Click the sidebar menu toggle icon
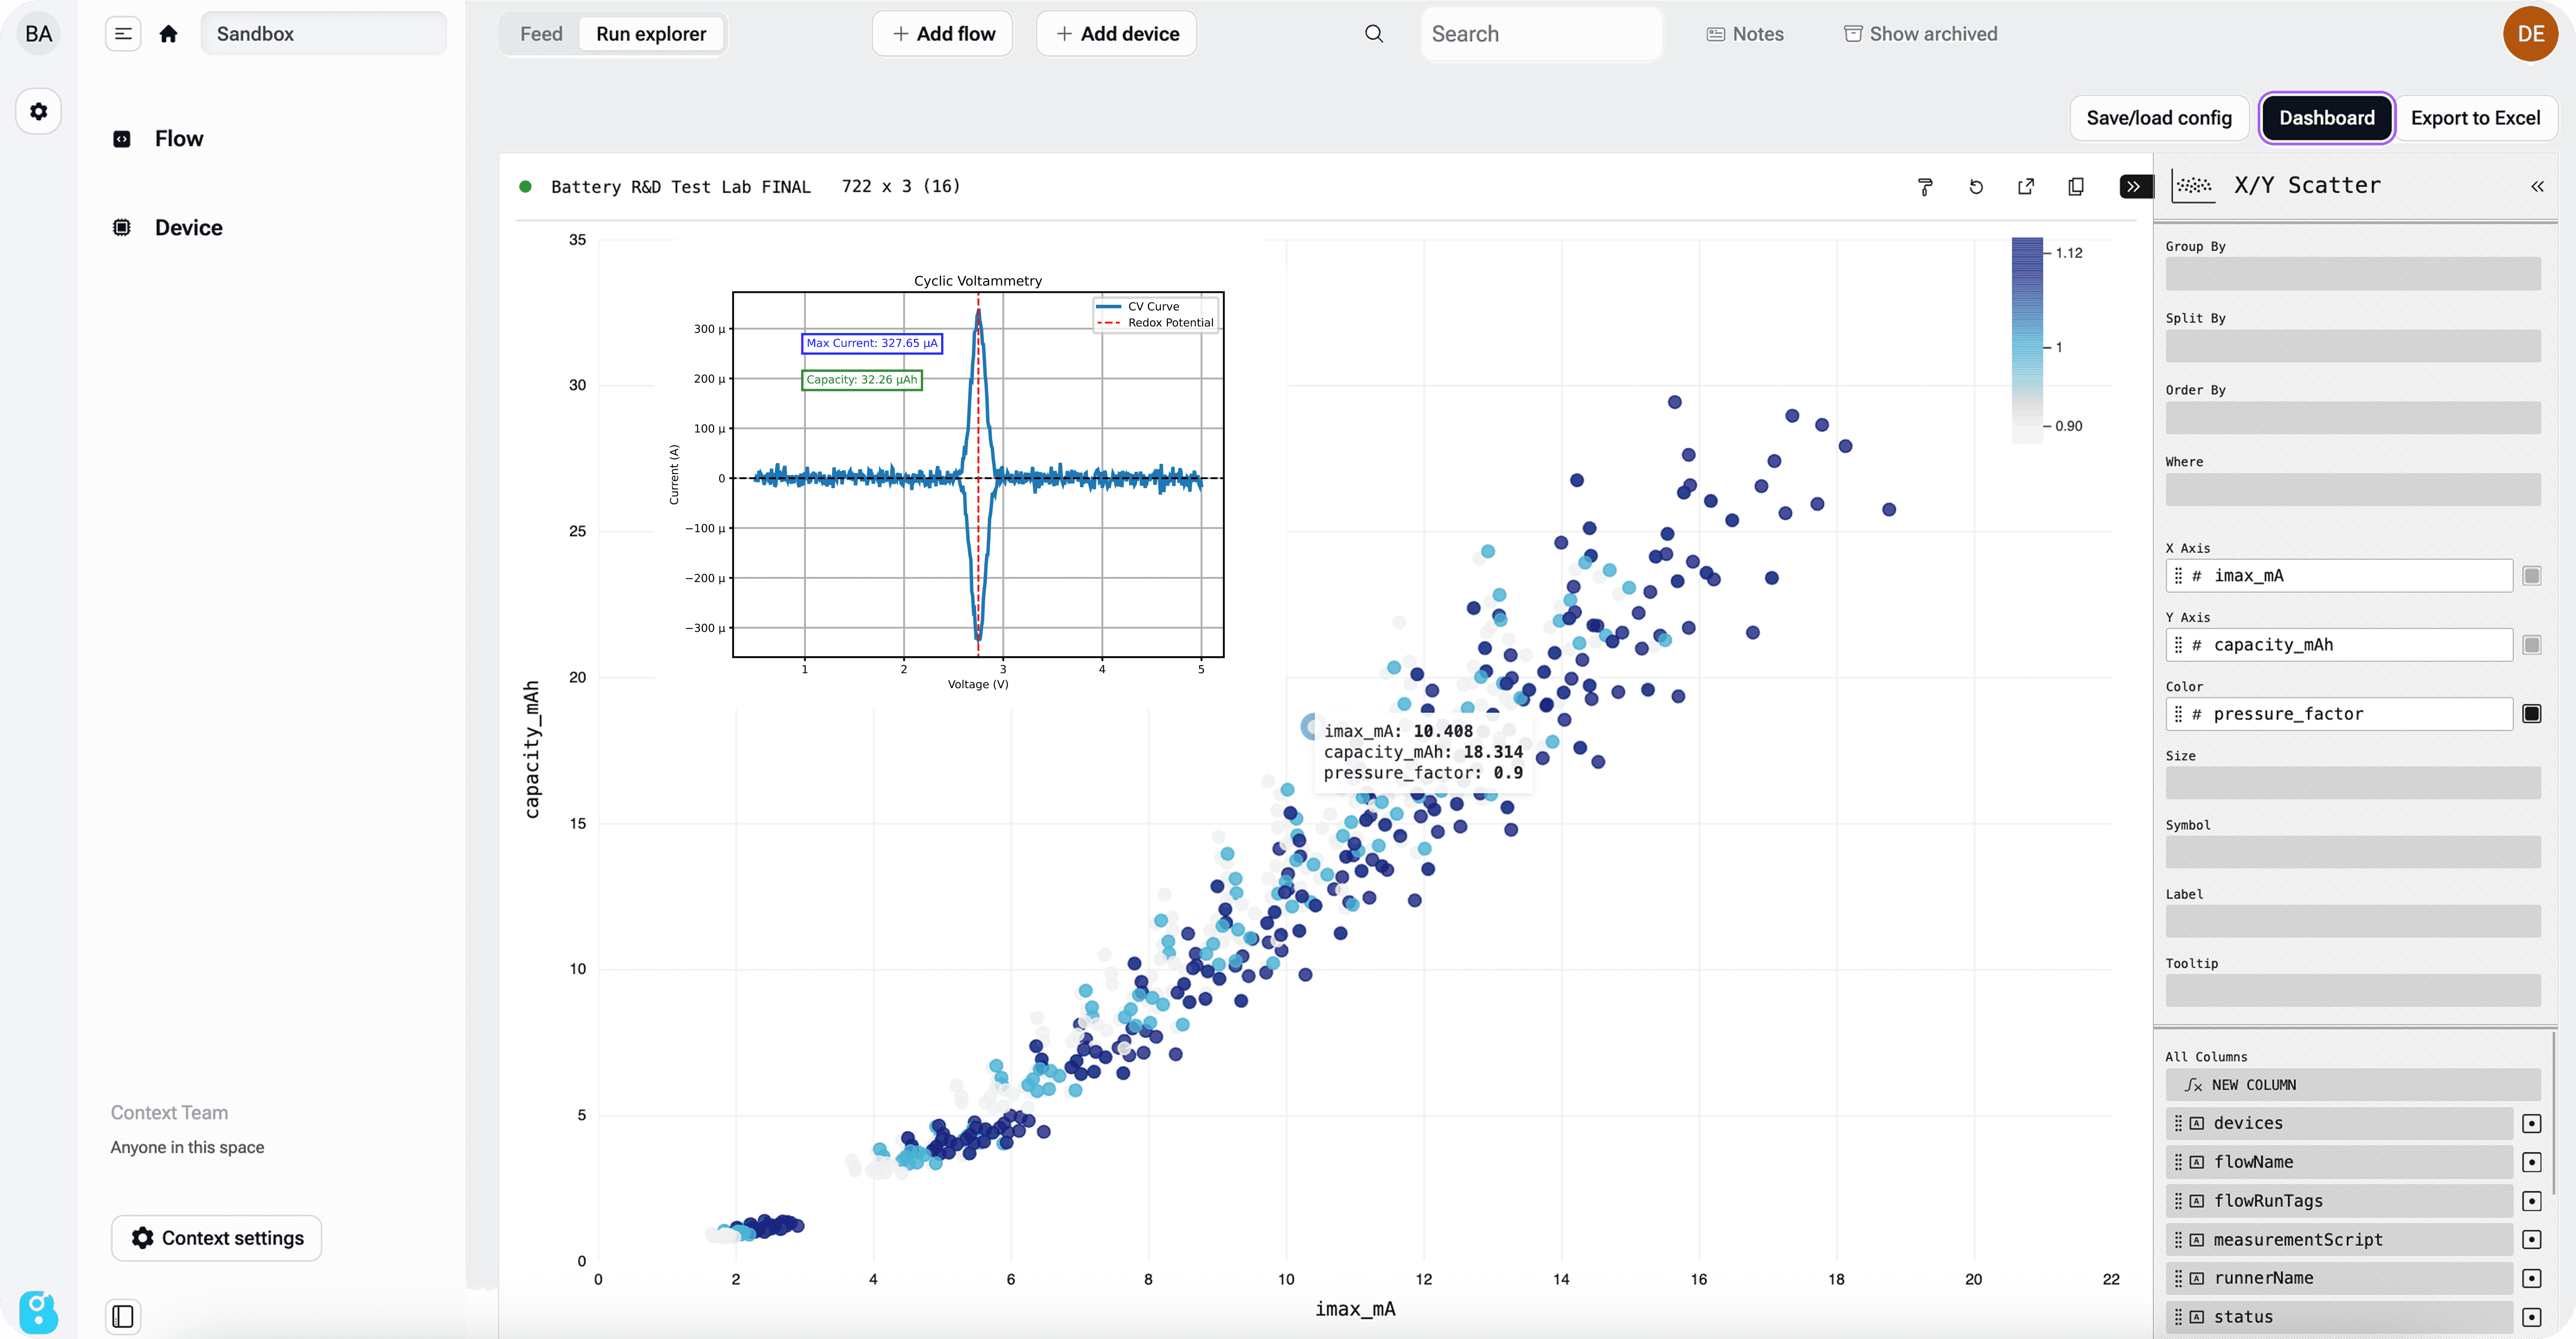Screen dimensions: 2576x1339 (x=123, y=34)
